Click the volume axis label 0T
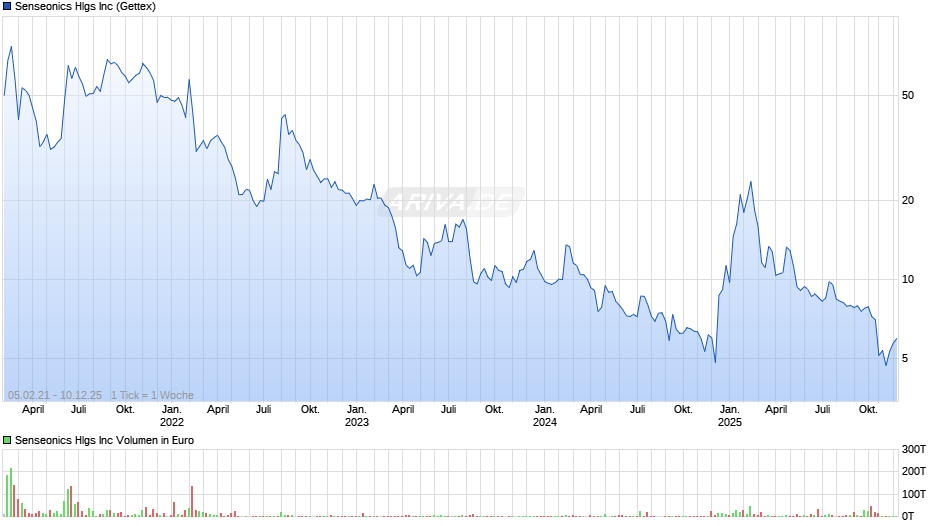 [908, 516]
